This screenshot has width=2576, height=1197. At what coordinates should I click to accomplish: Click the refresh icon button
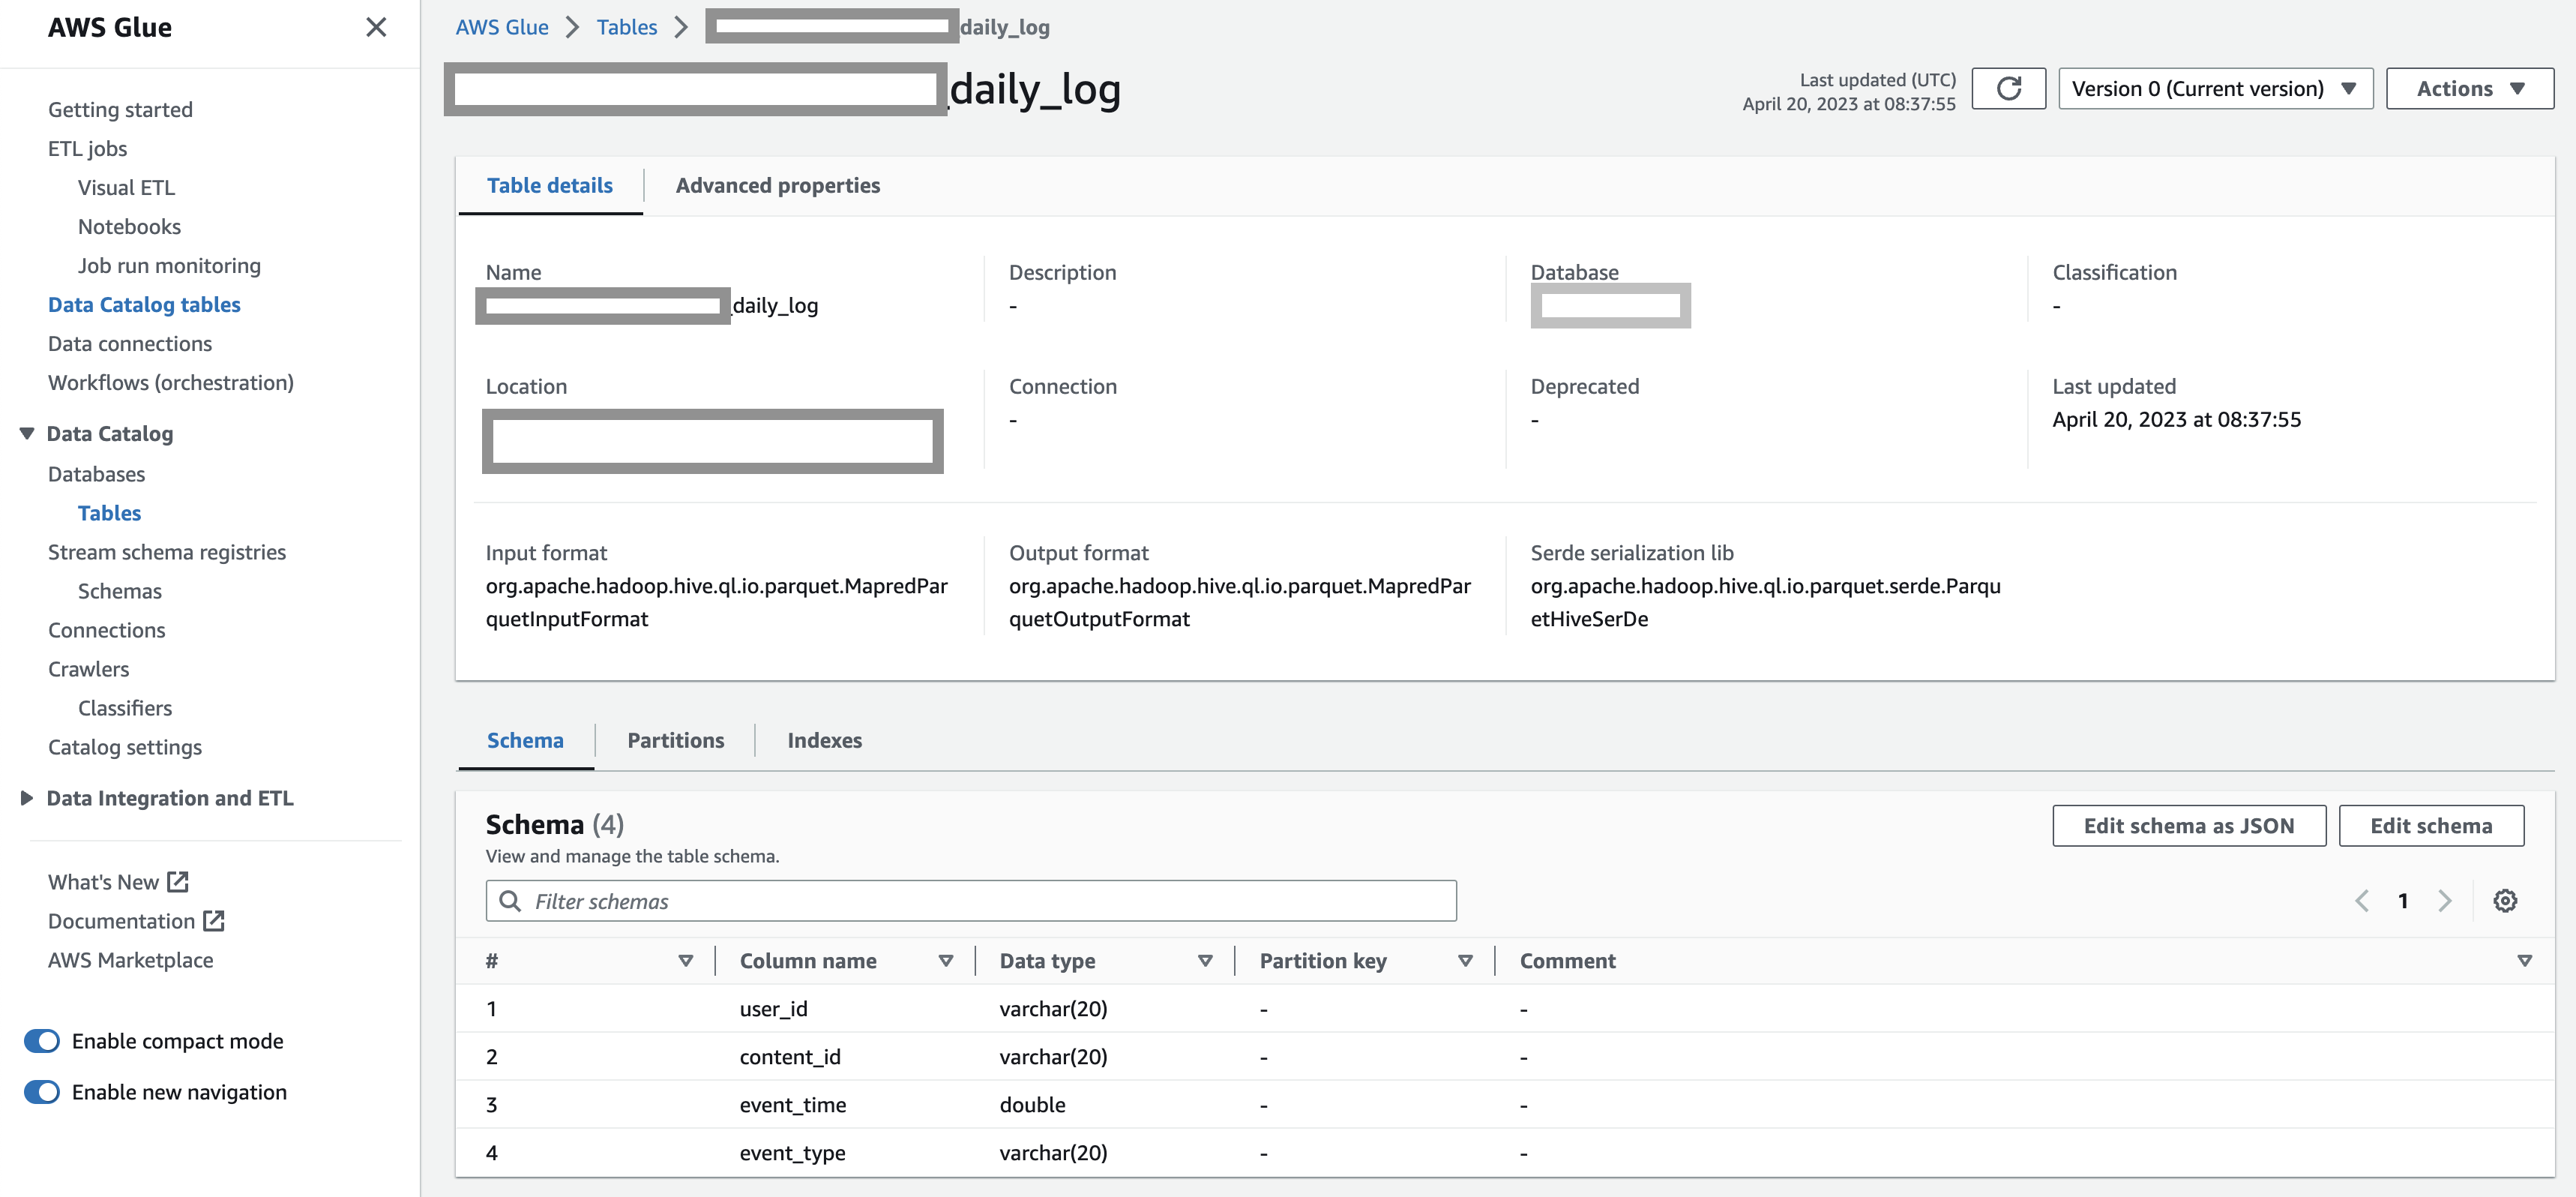pyautogui.click(x=2008, y=89)
